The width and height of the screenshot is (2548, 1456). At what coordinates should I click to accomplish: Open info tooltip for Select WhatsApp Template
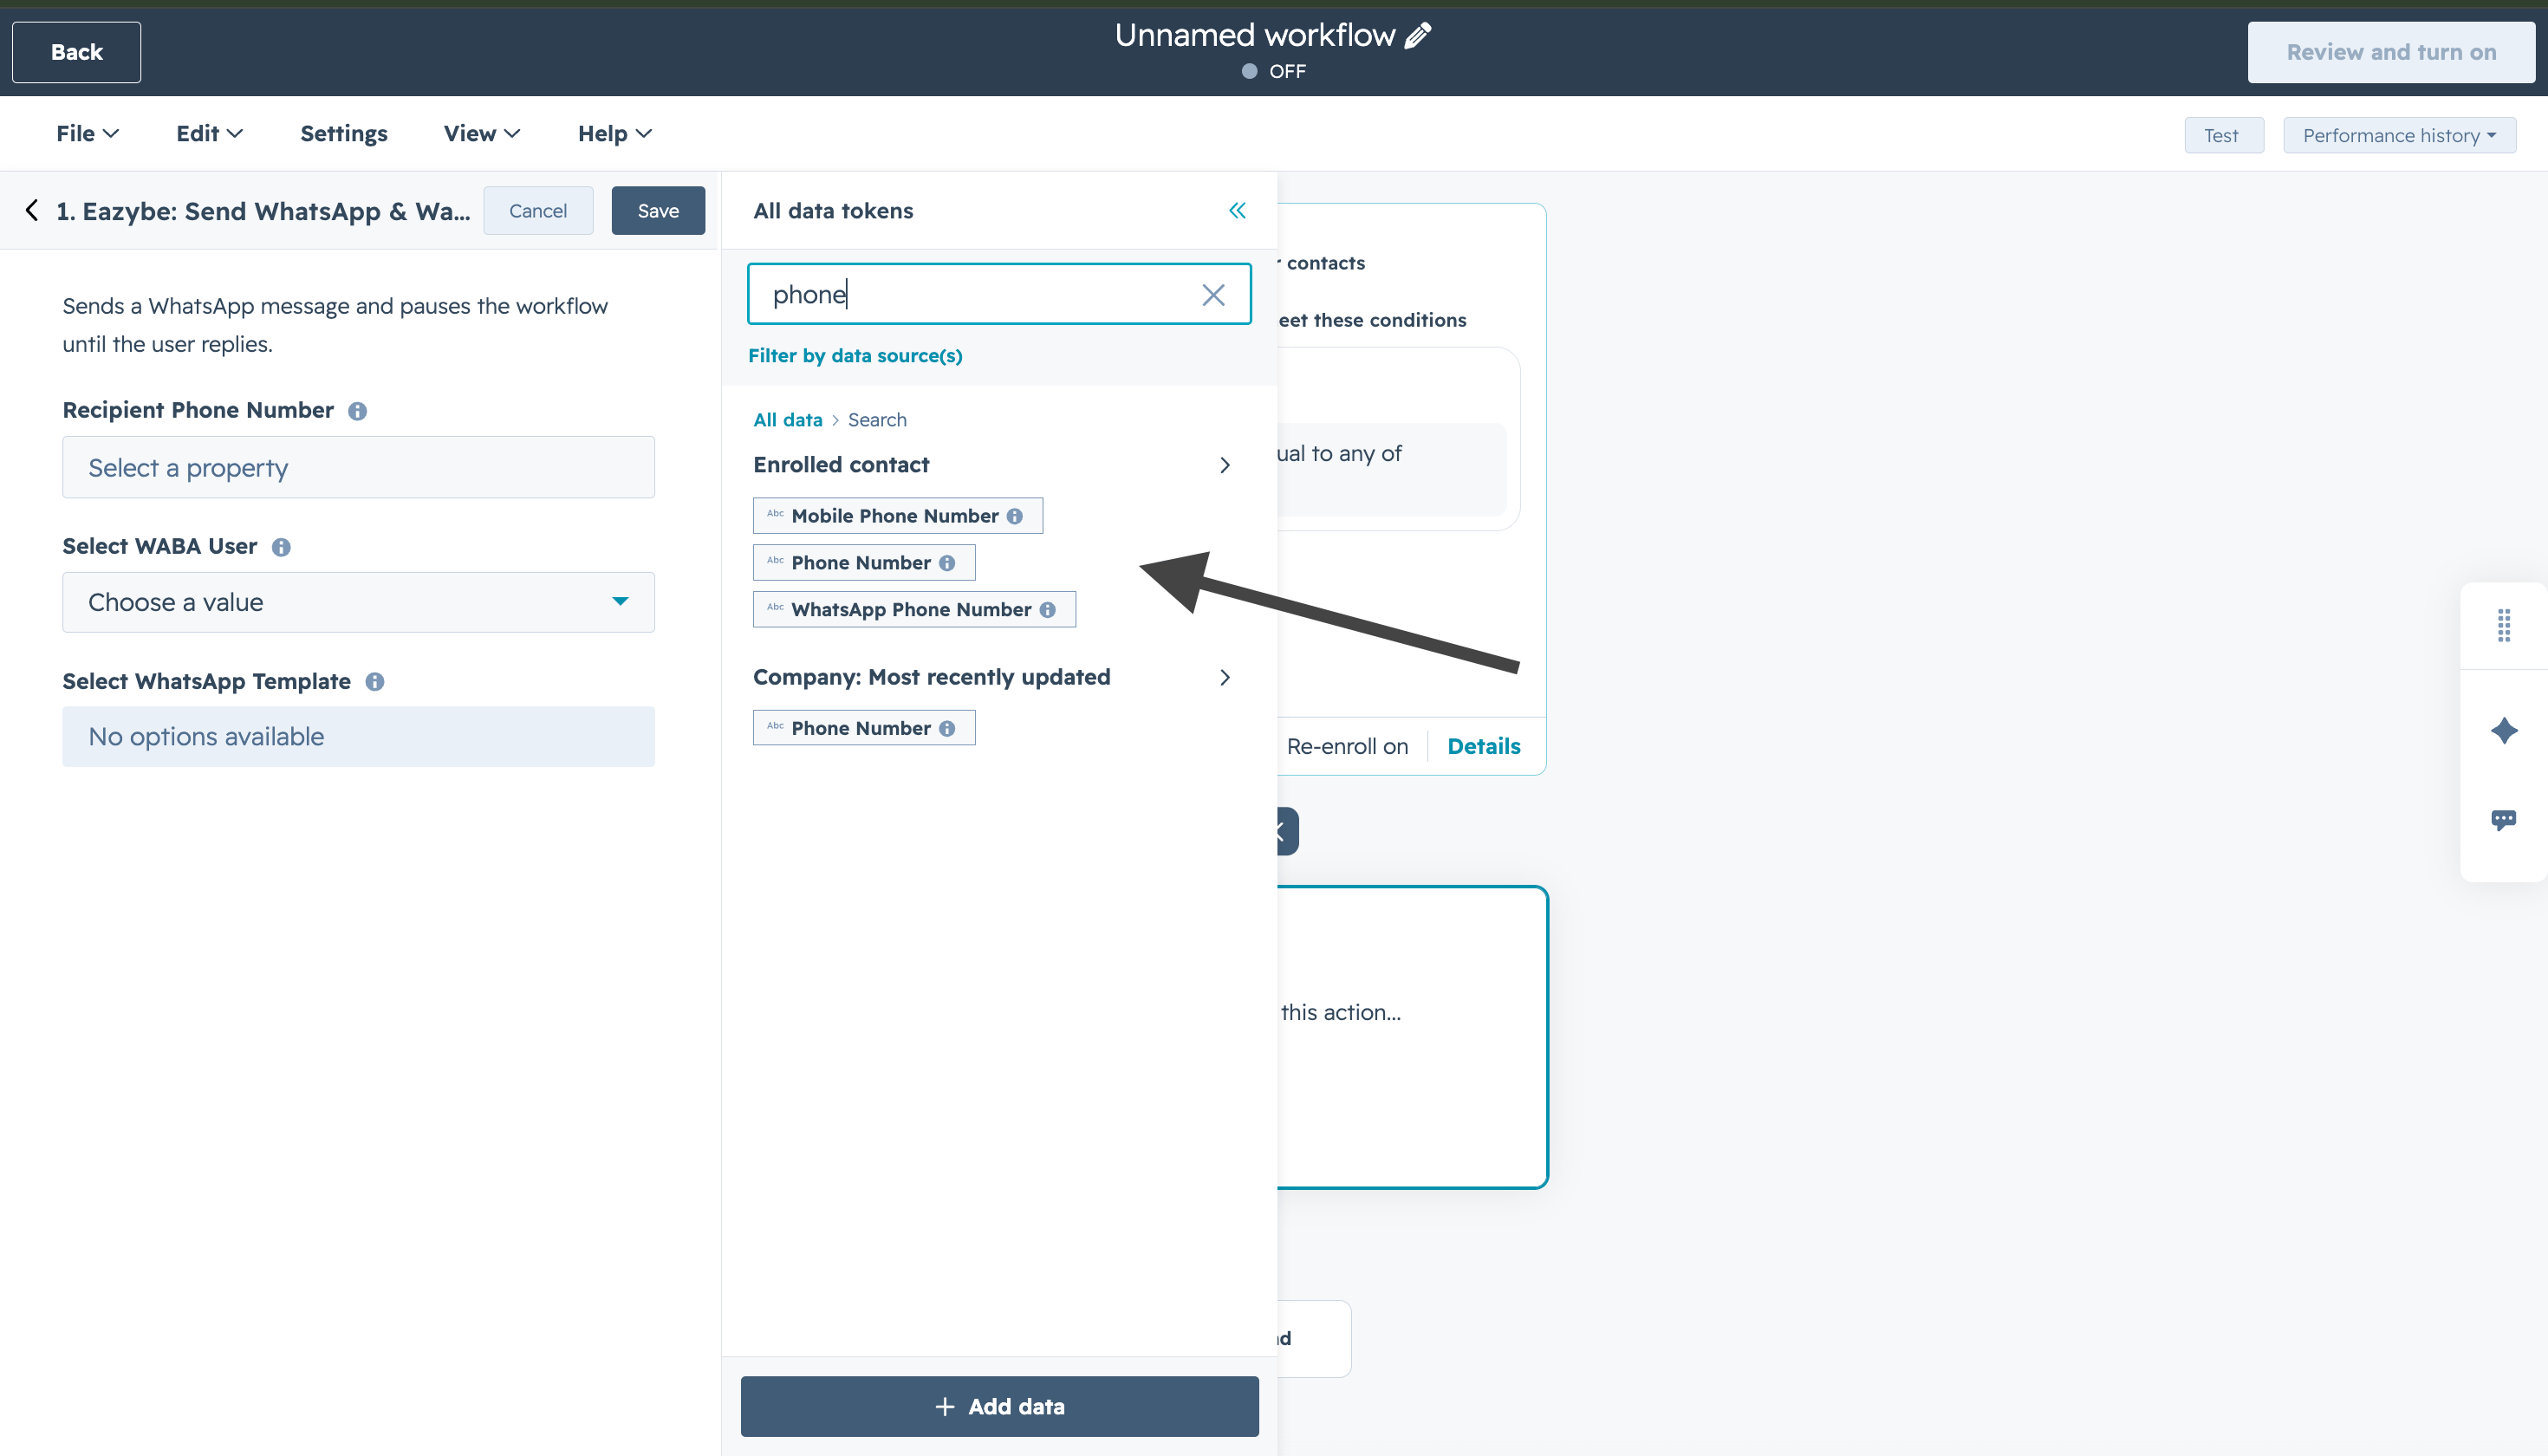[x=375, y=682]
